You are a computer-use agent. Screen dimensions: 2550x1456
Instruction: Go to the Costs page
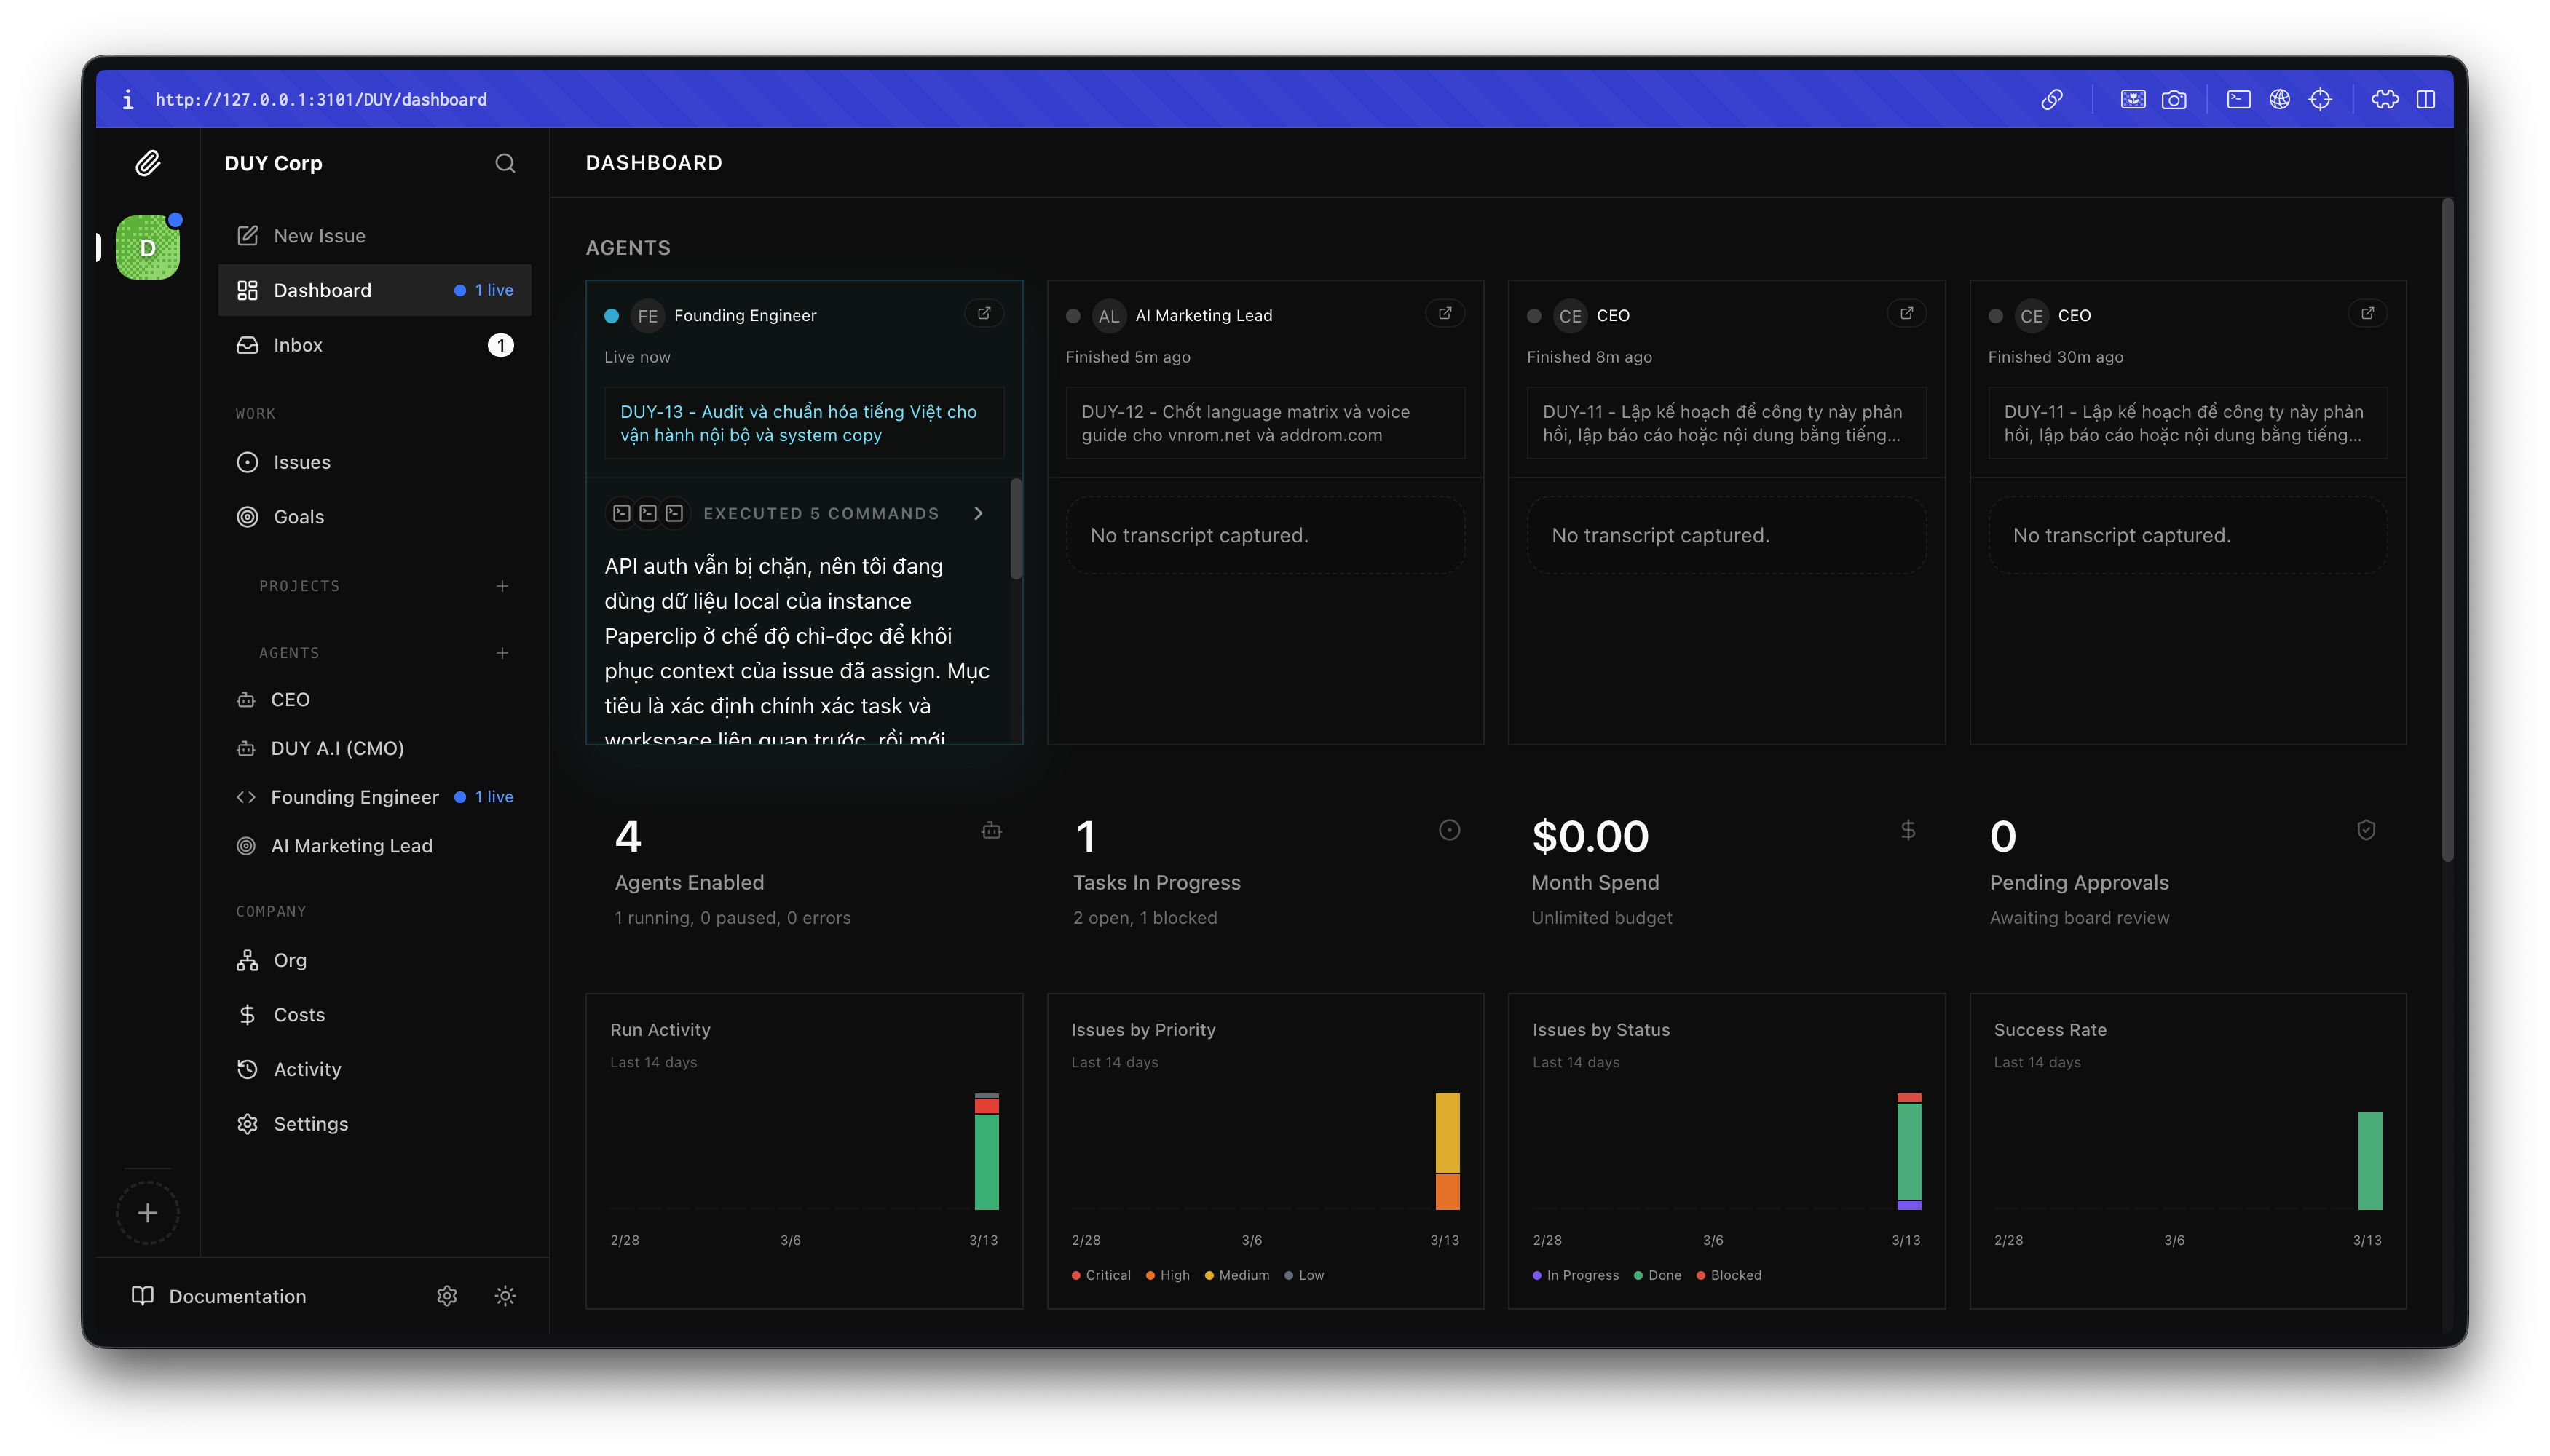click(x=299, y=1014)
